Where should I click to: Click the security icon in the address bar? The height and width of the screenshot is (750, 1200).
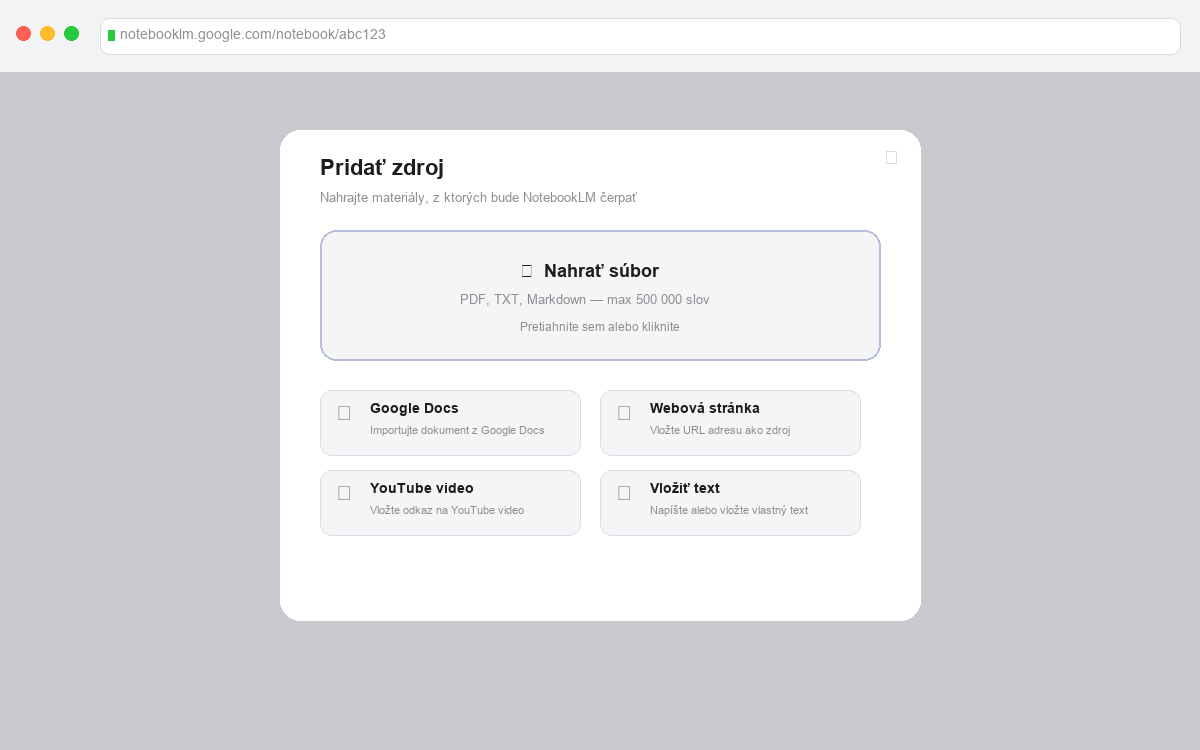(x=110, y=36)
